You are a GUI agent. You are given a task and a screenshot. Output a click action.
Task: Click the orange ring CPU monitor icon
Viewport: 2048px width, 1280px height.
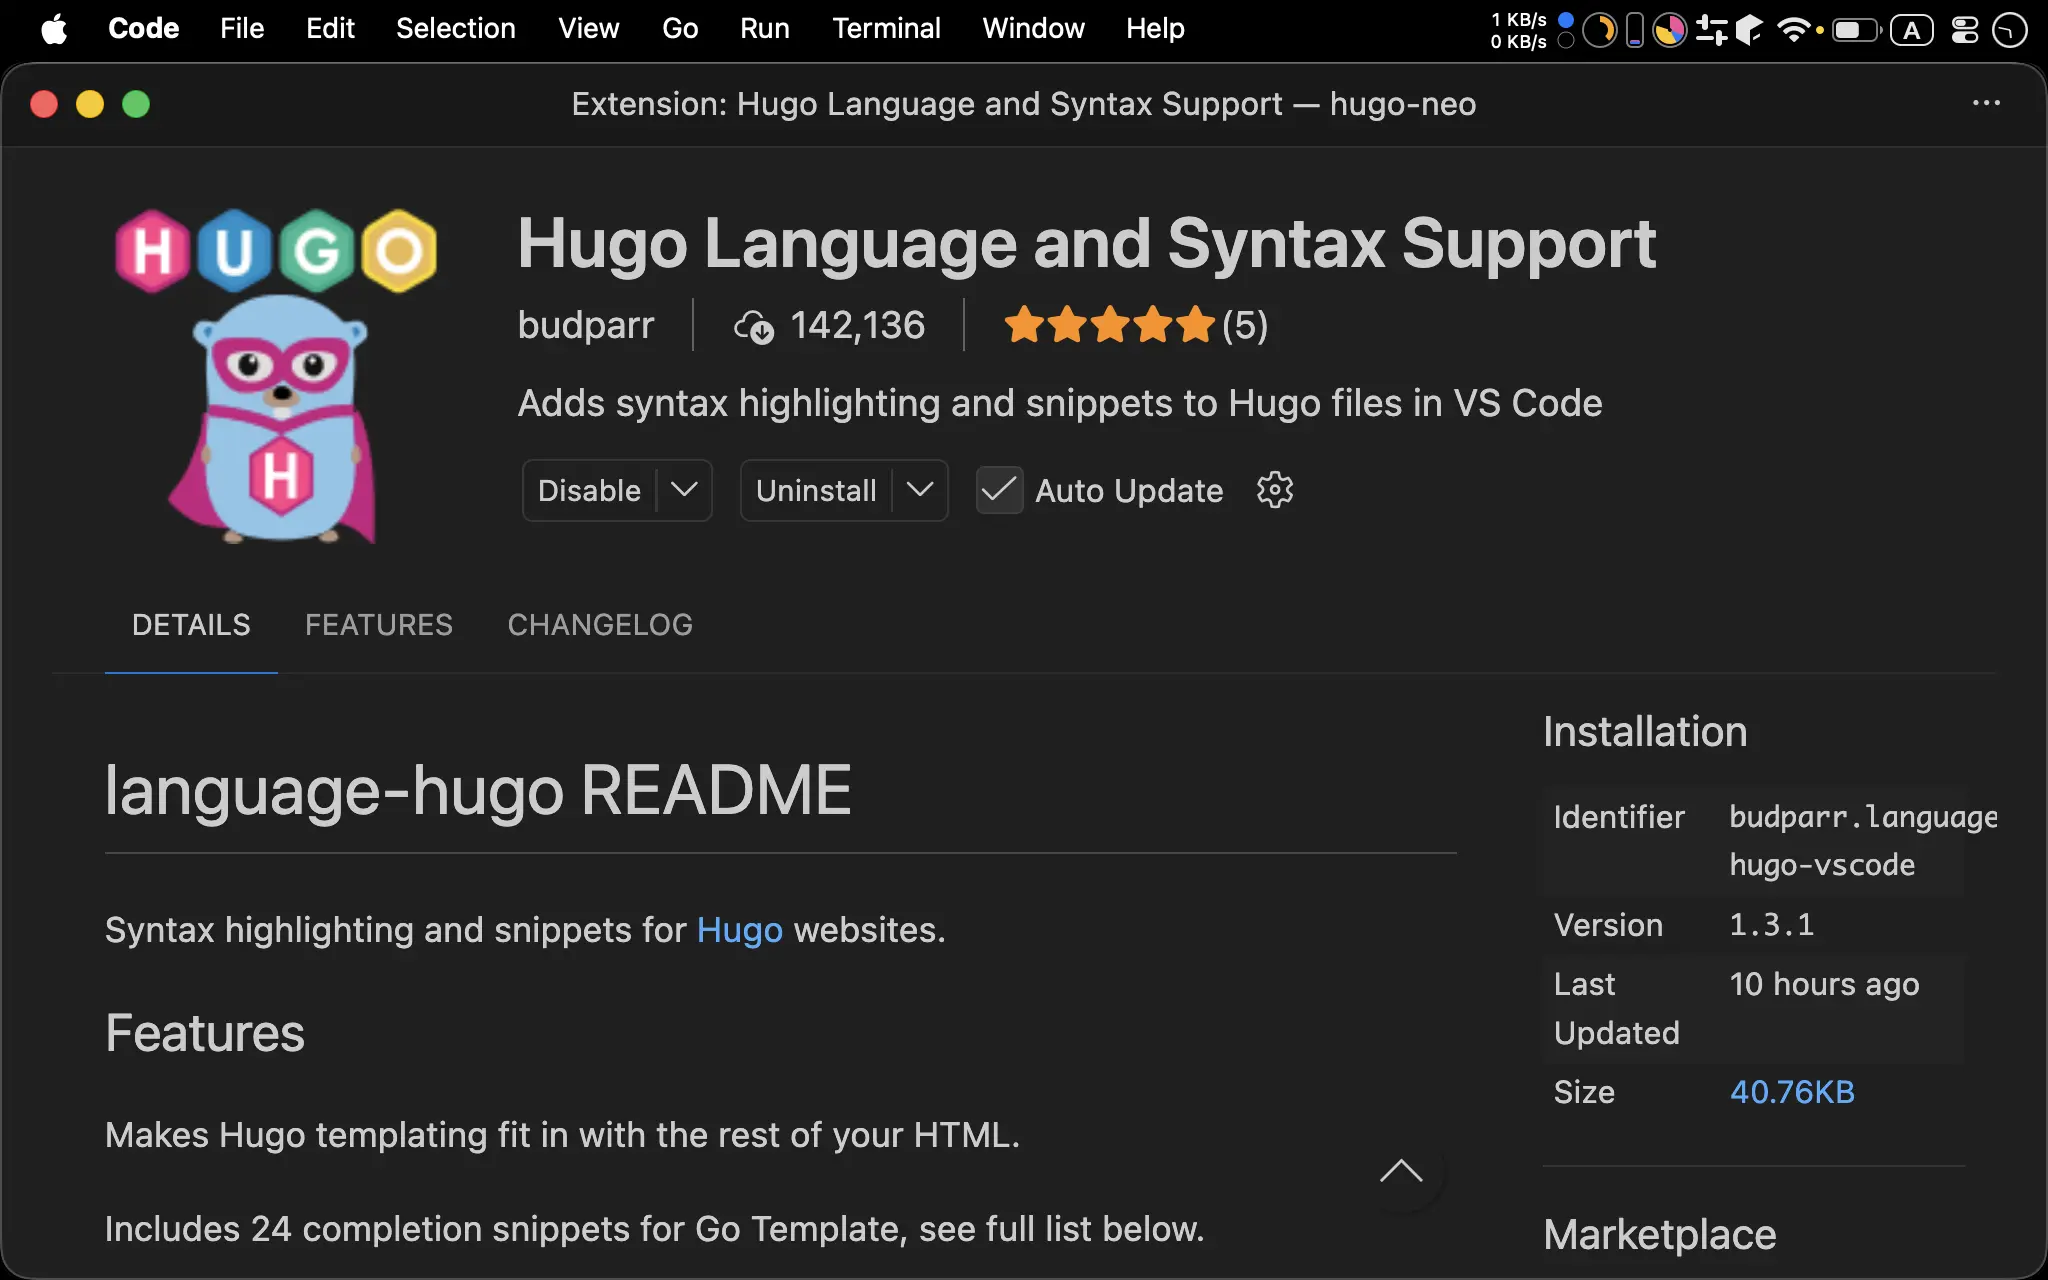[x=1600, y=30]
